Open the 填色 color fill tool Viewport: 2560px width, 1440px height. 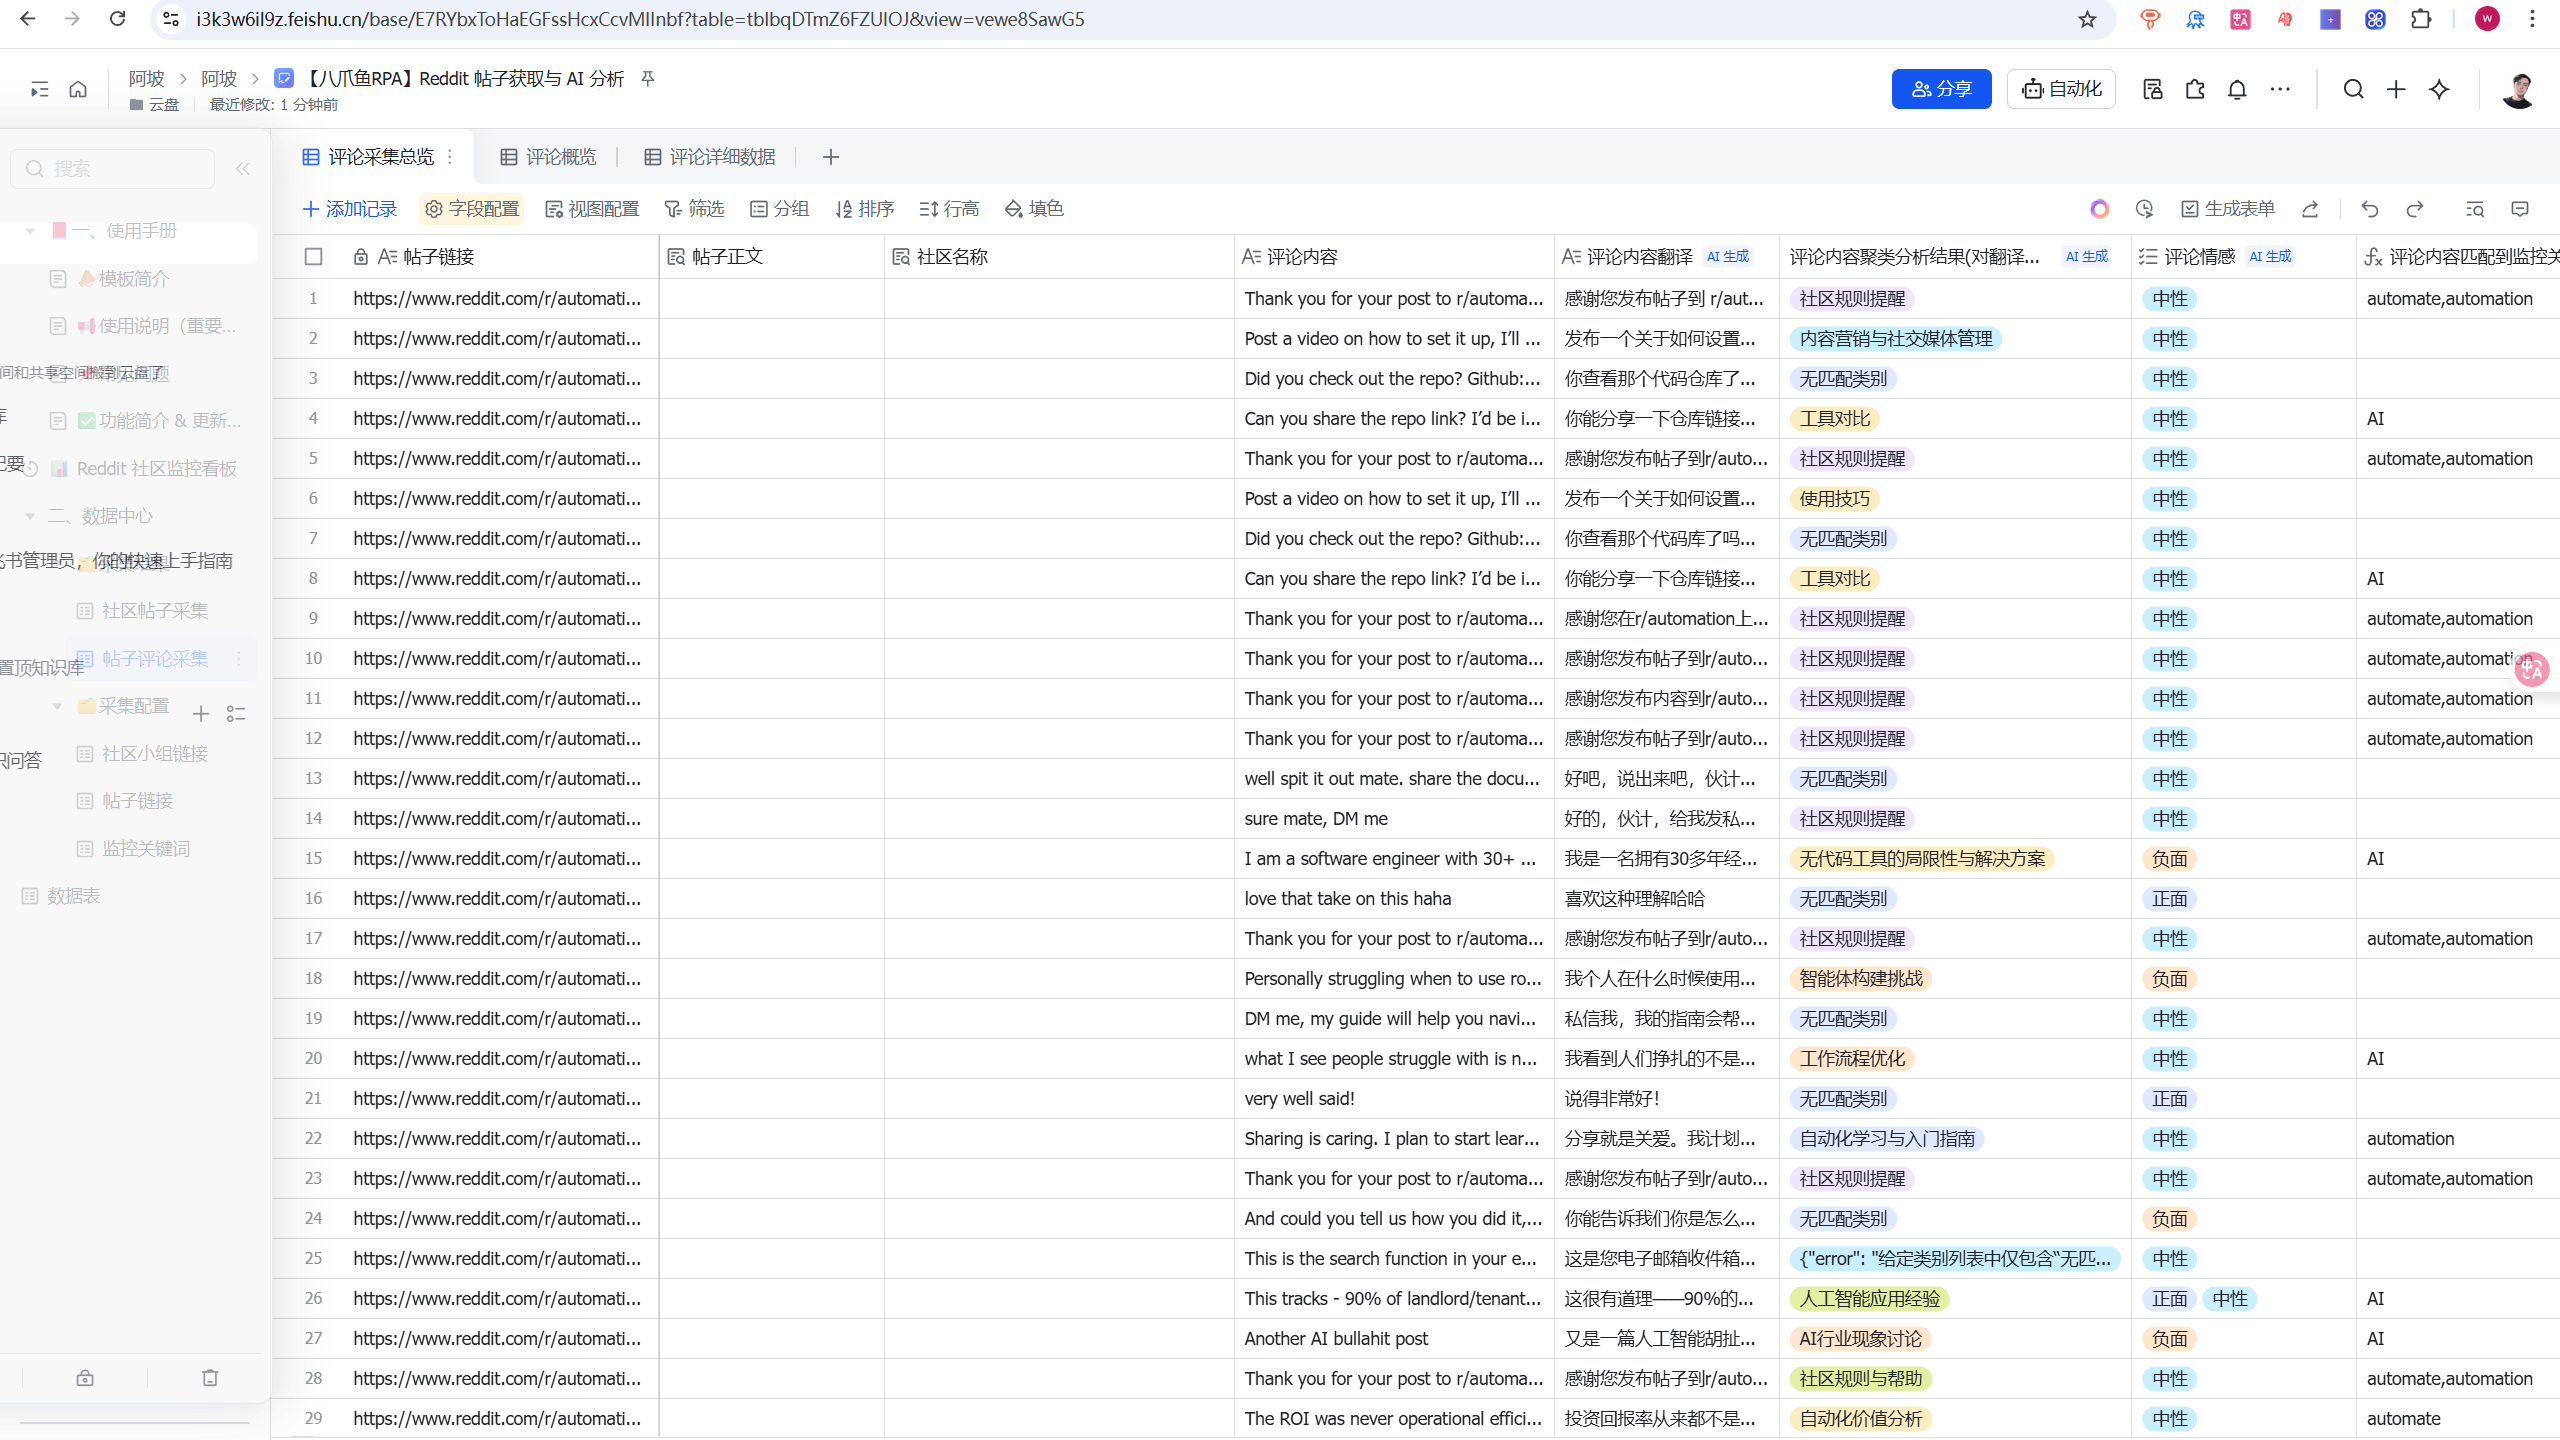tap(1034, 209)
